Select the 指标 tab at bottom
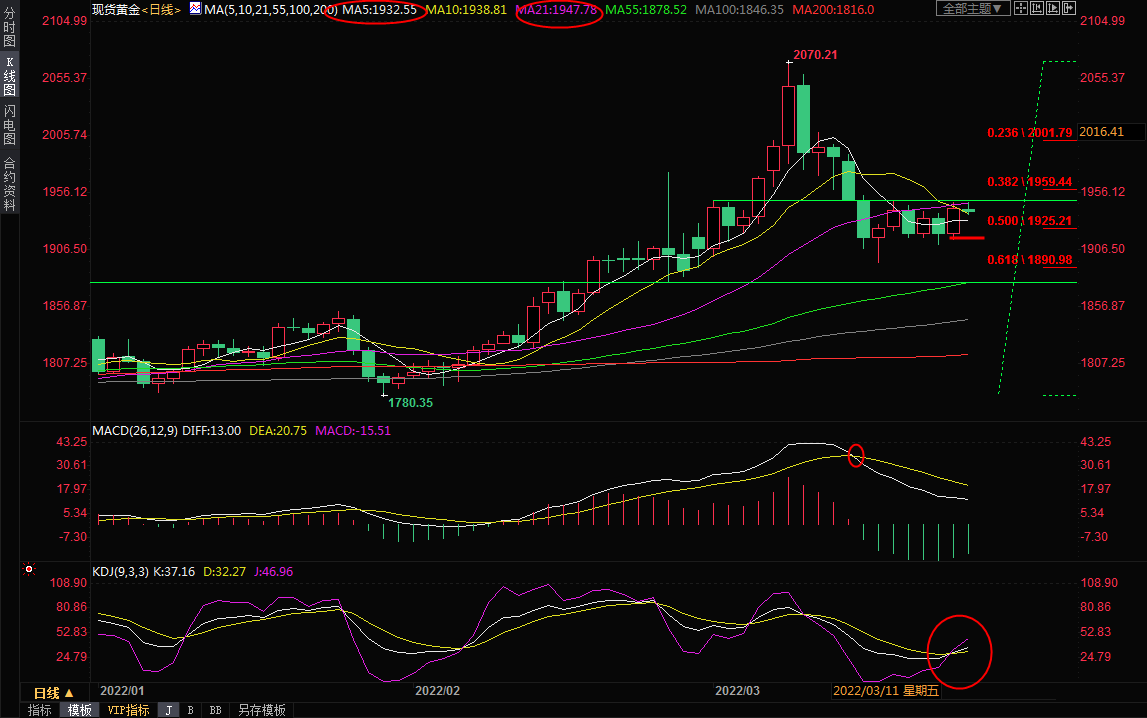 tap(40, 710)
